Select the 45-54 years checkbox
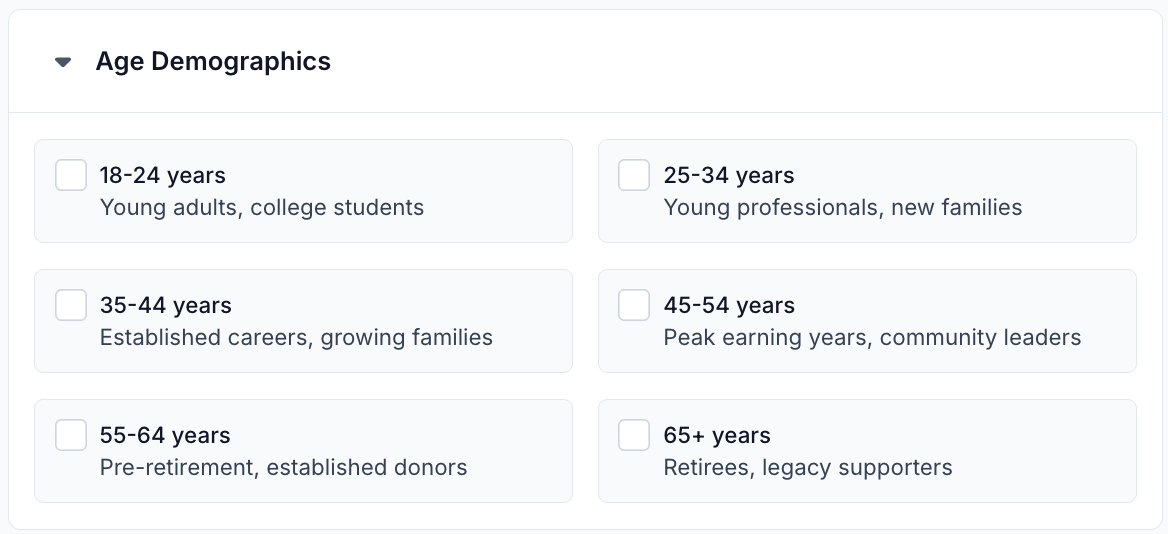This screenshot has height=534, width=1168. tap(634, 305)
